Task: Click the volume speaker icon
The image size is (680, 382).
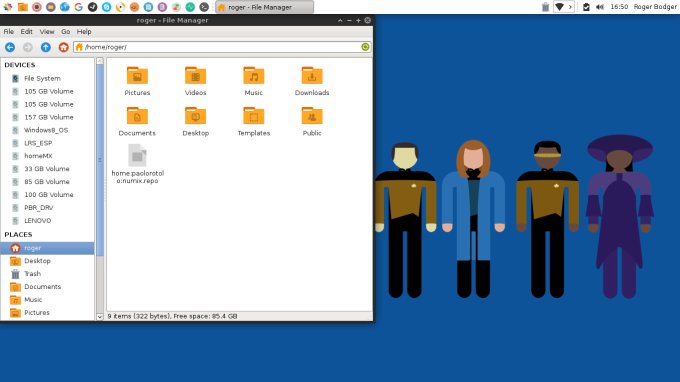Action: coord(600,7)
